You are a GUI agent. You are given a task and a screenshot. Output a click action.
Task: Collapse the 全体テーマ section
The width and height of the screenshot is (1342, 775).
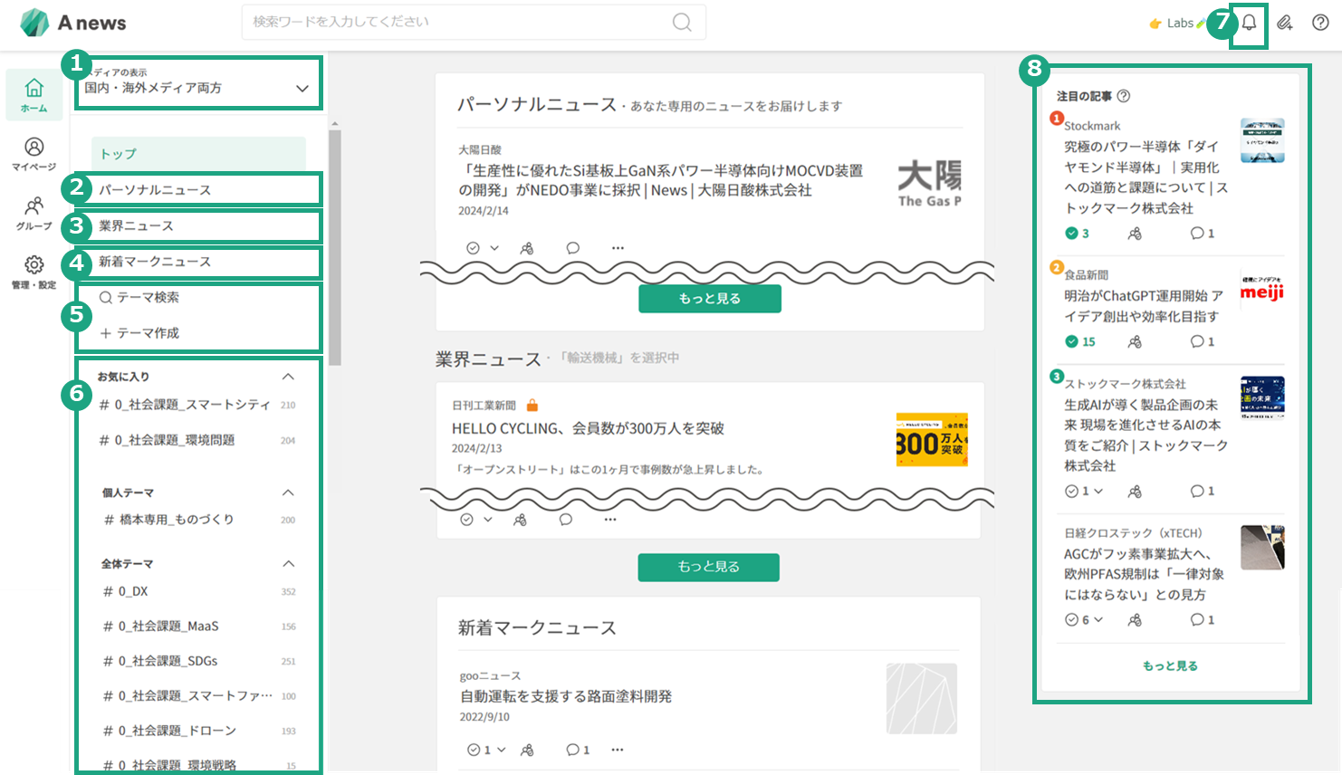point(288,564)
